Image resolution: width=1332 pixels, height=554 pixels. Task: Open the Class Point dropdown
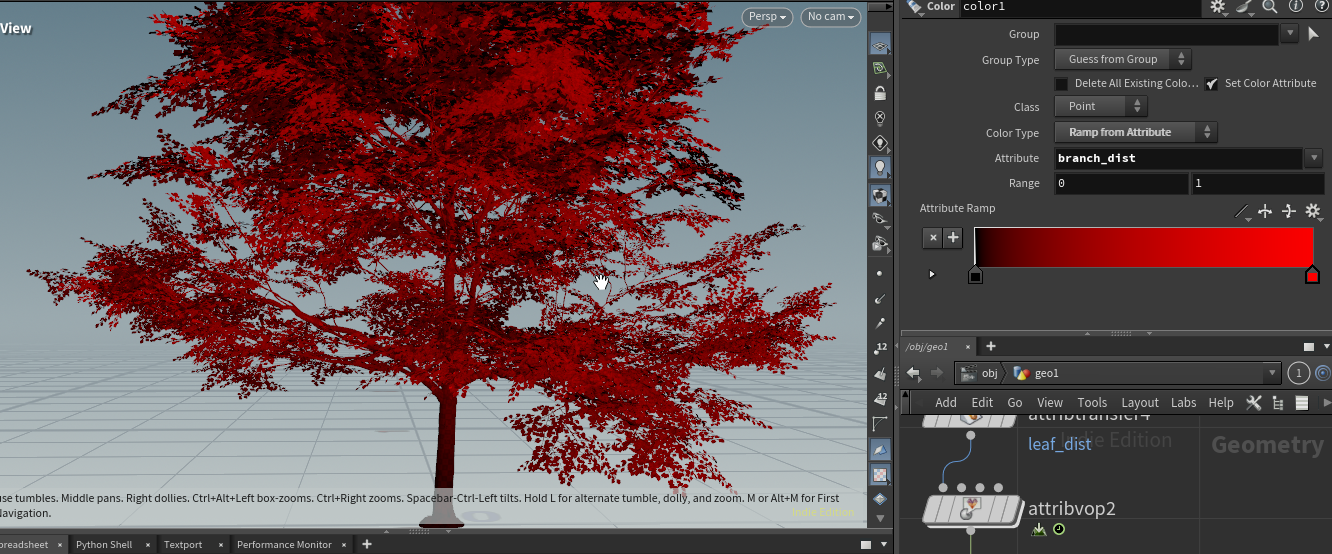pyautogui.click(x=1100, y=106)
